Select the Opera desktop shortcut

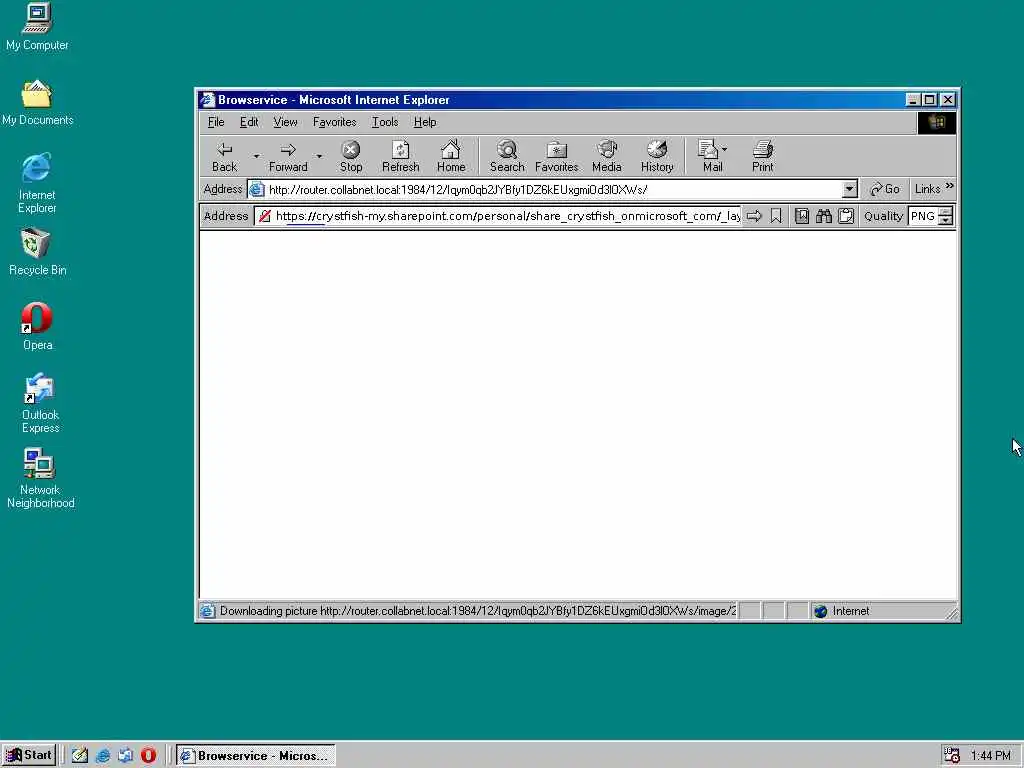click(x=37, y=327)
